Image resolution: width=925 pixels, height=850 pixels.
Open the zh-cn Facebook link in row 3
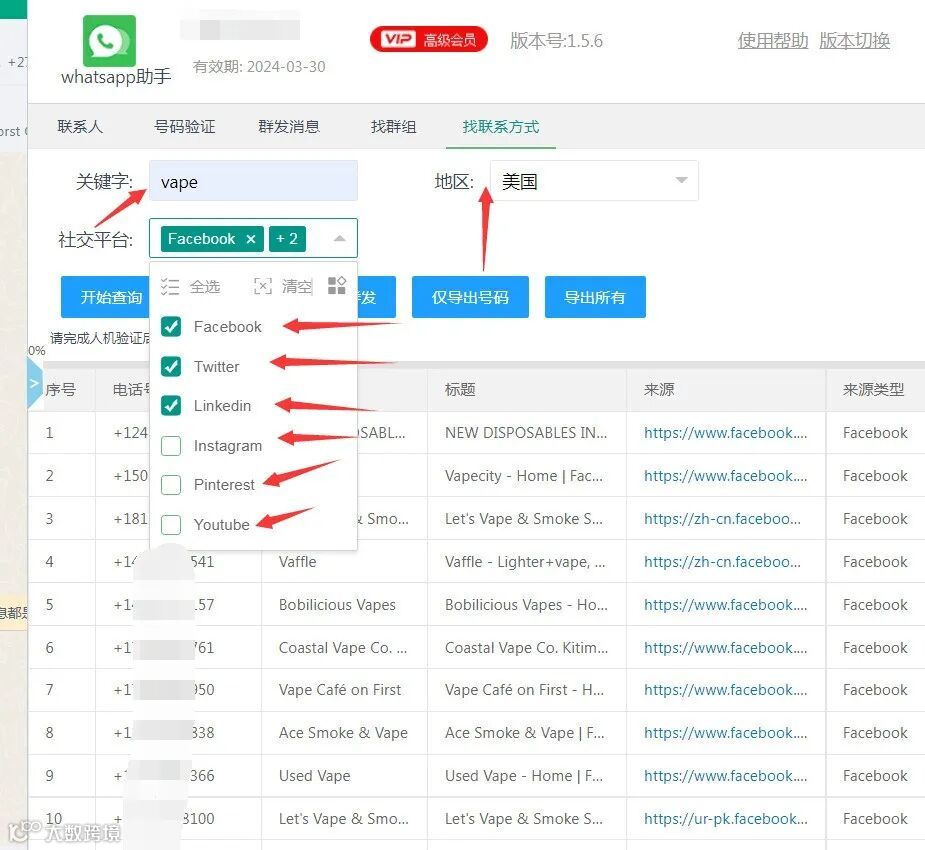point(722,518)
